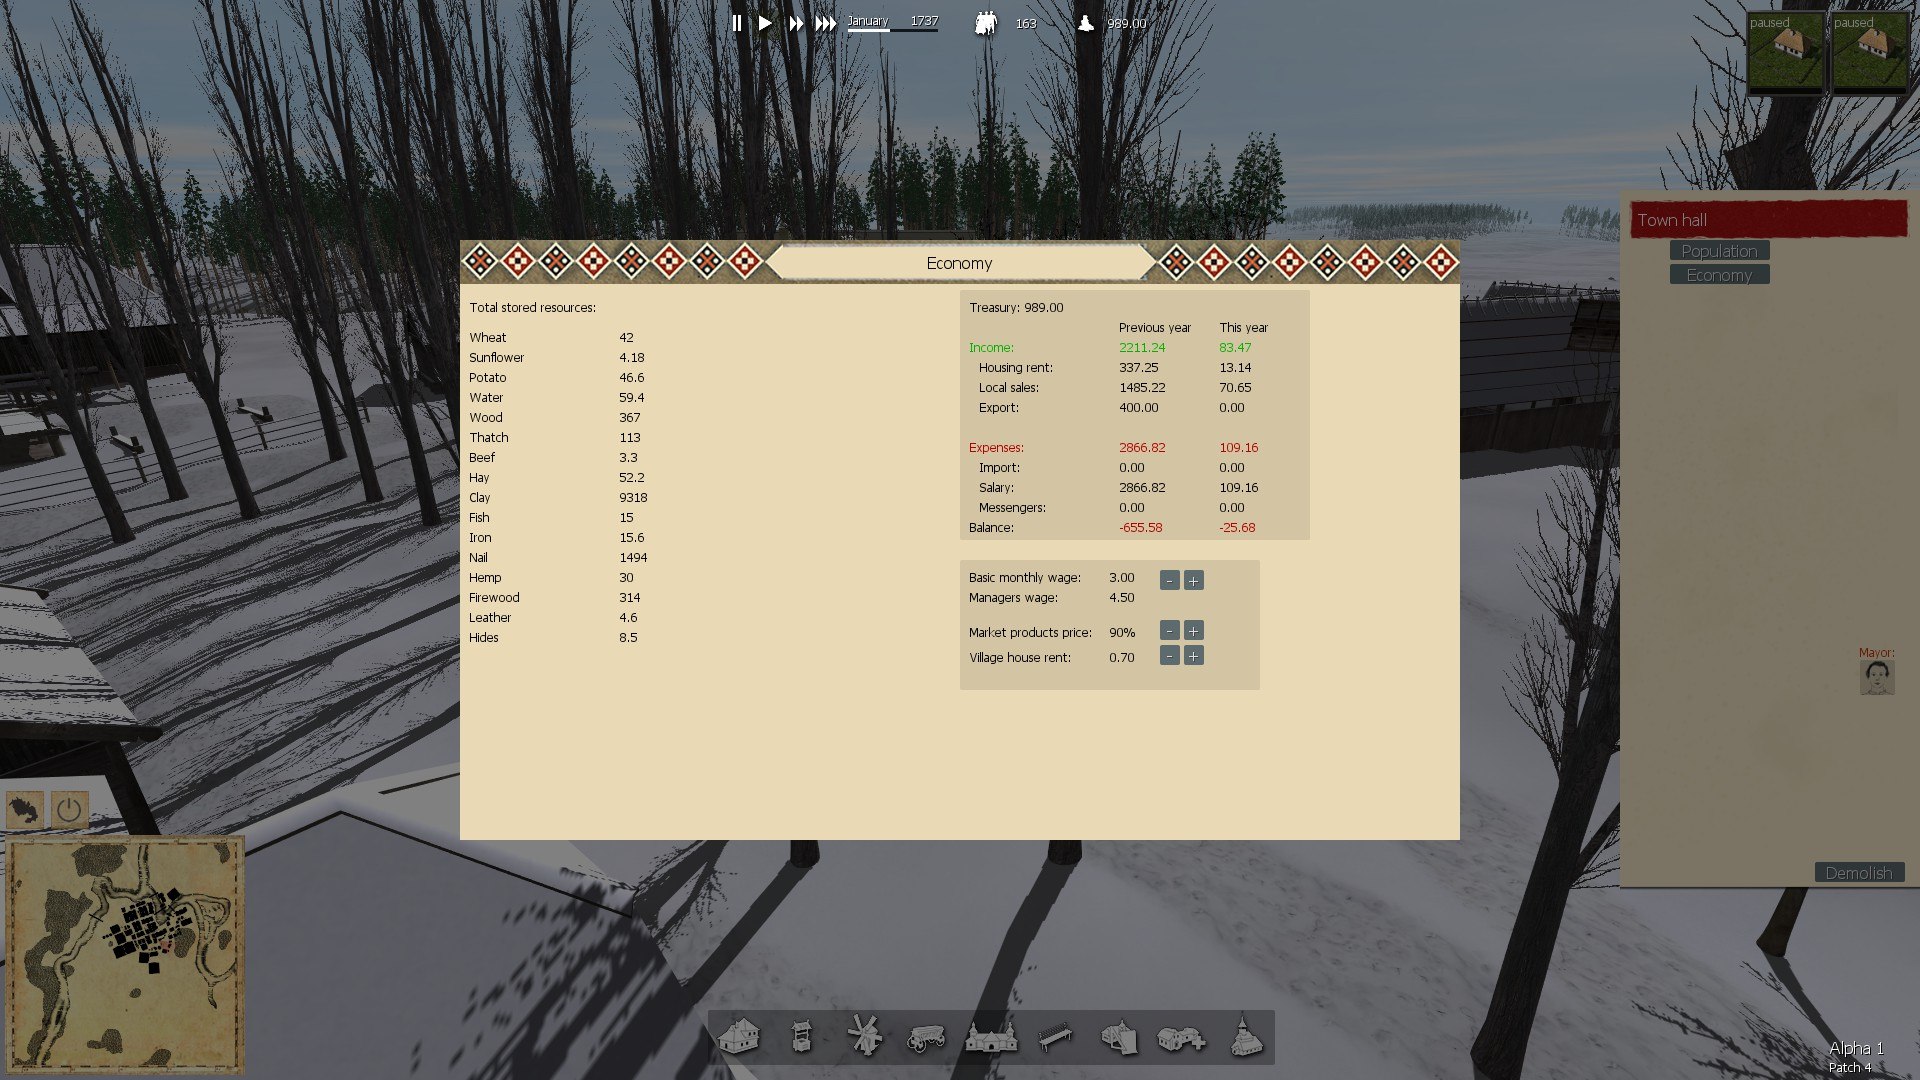Click the Economy window title

tap(959, 263)
